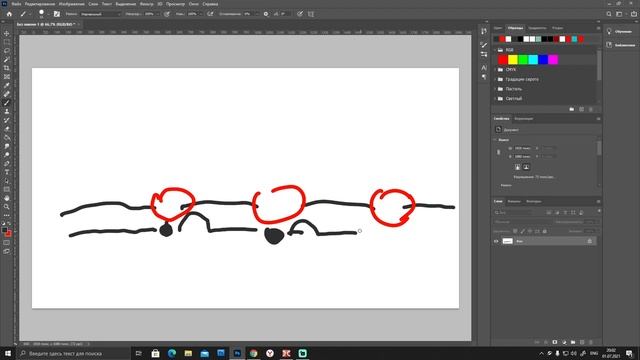The width and height of the screenshot is (640, 360).
Task: Toggle lock transparent pixels icon
Action: point(515,231)
